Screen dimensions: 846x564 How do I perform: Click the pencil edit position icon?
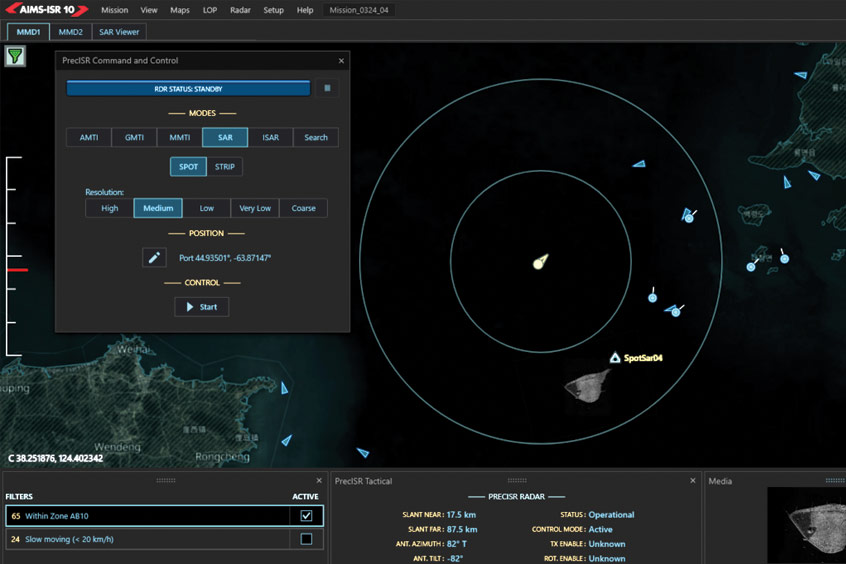(154, 258)
